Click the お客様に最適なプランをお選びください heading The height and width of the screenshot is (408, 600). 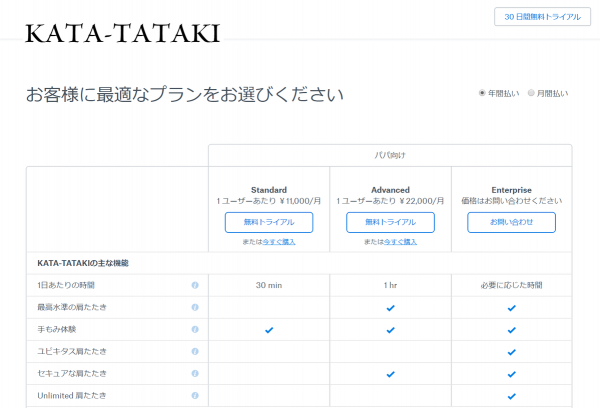pos(184,95)
